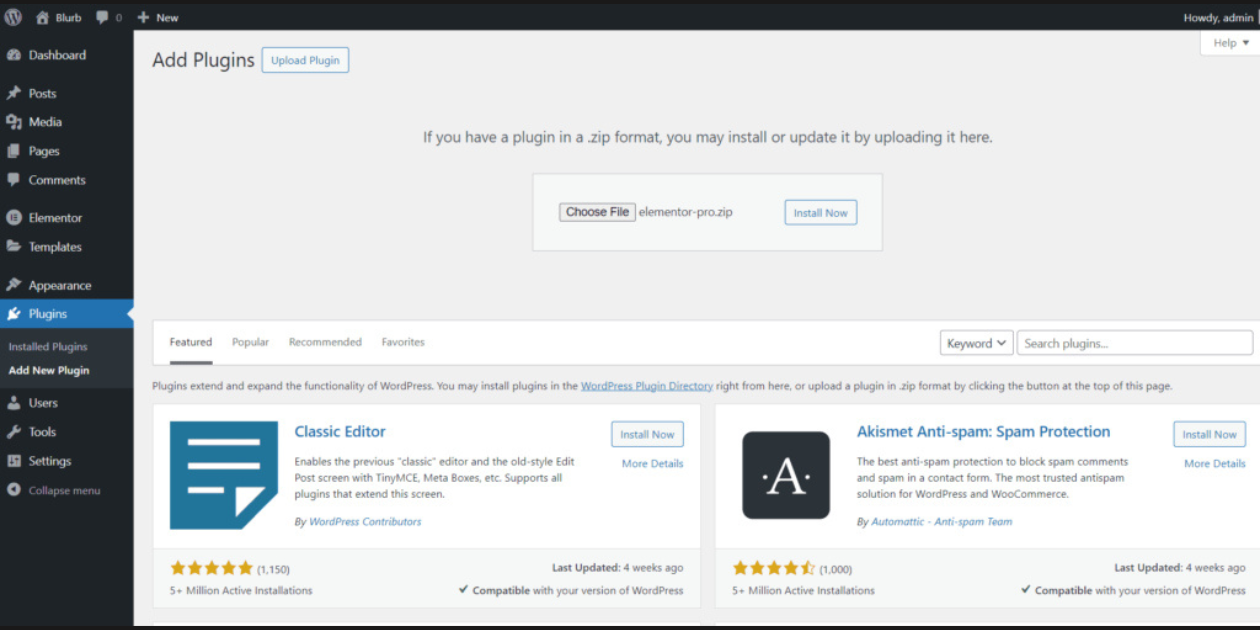The image size is (1260, 630).
Task: Open the Keyword search type dropdown
Action: coord(977,343)
